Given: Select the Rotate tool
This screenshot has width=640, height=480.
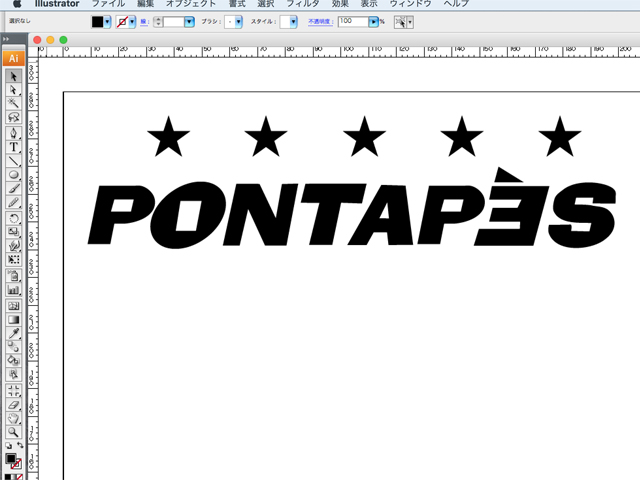Looking at the screenshot, I should click(x=13, y=218).
